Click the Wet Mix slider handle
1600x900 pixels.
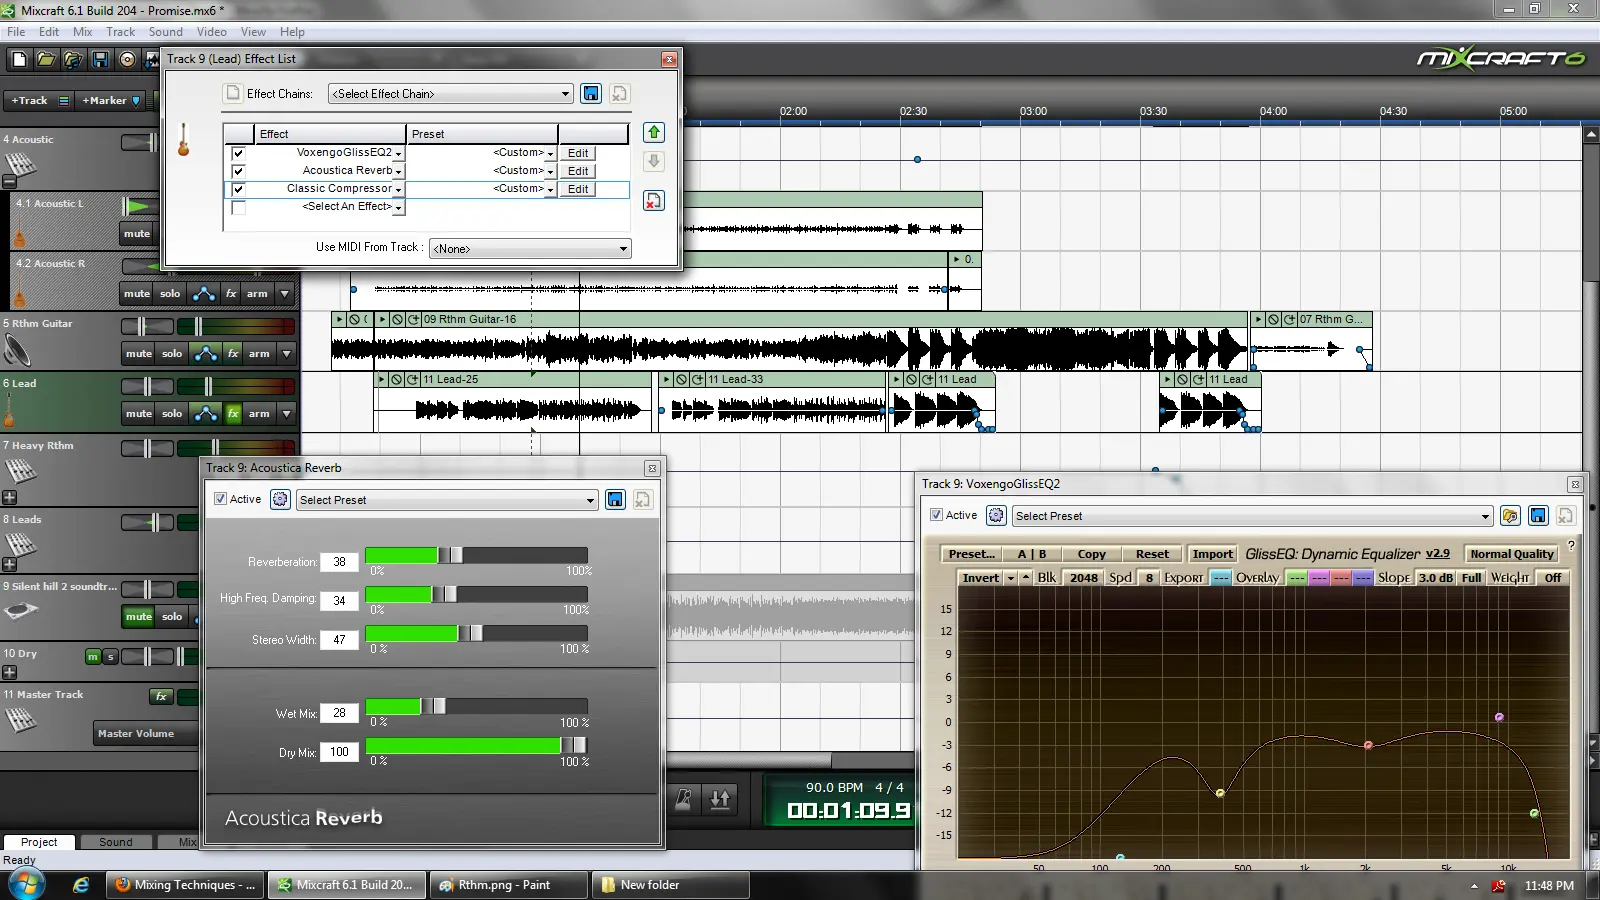[x=433, y=706]
